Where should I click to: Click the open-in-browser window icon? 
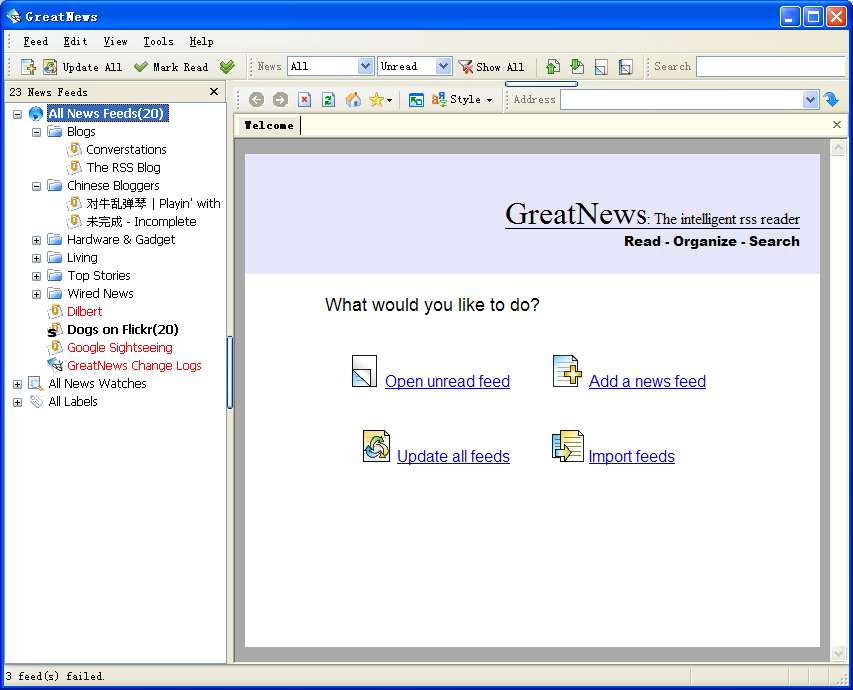pos(416,100)
